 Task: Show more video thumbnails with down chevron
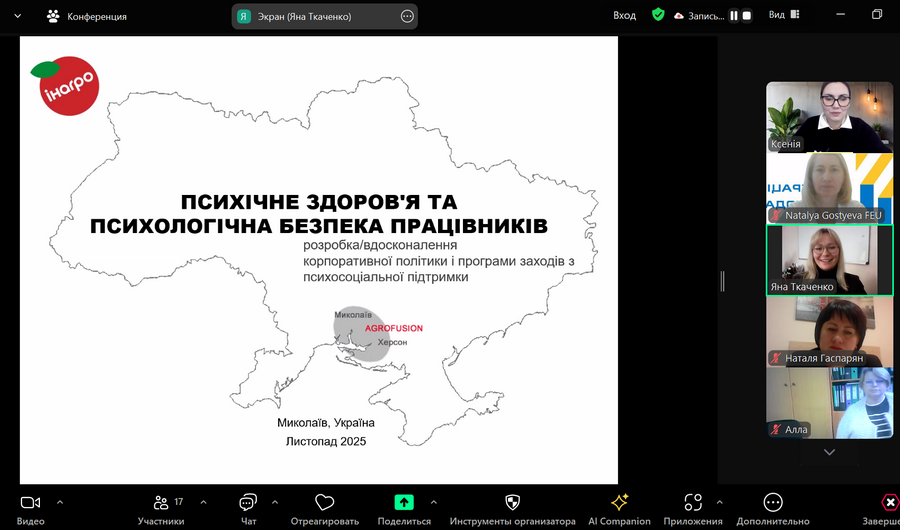pyautogui.click(x=829, y=452)
